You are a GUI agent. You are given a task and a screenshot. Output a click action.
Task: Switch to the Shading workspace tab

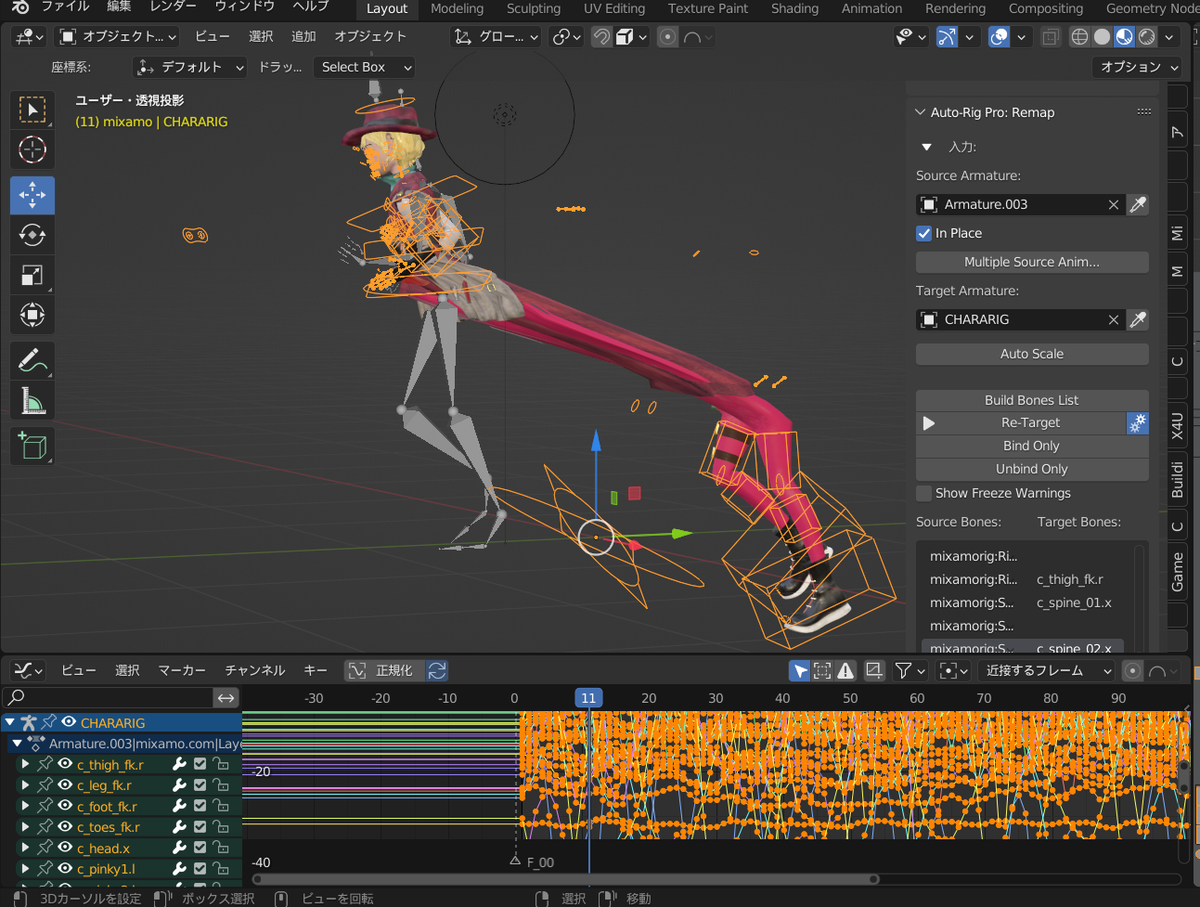tap(795, 9)
